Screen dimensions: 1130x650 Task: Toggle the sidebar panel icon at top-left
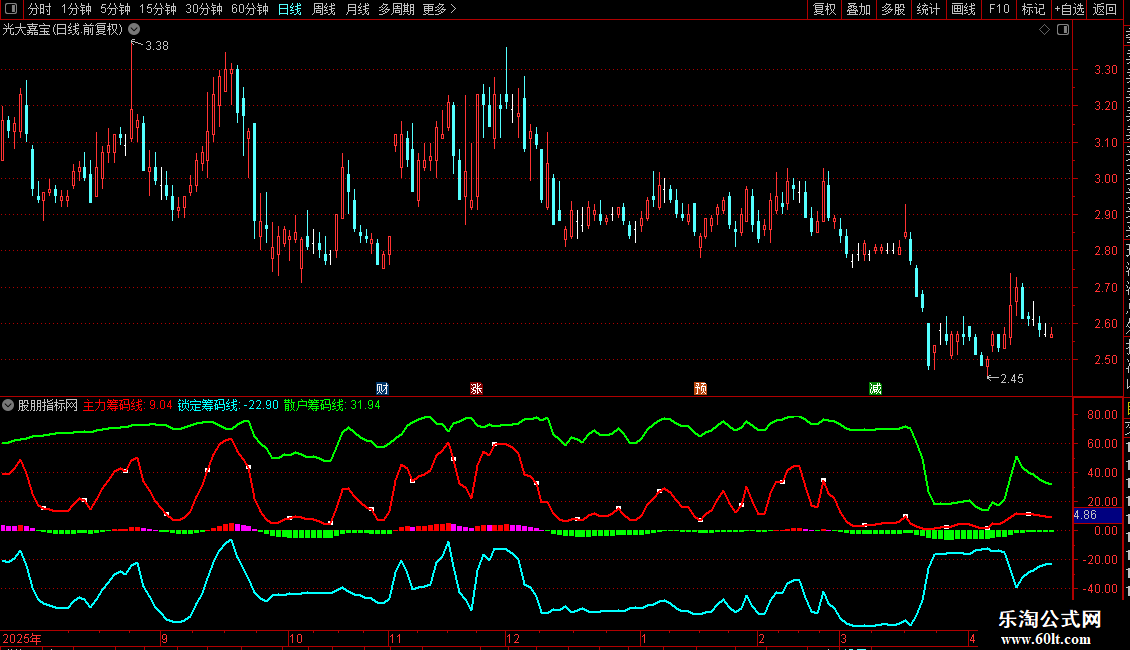(x=11, y=9)
